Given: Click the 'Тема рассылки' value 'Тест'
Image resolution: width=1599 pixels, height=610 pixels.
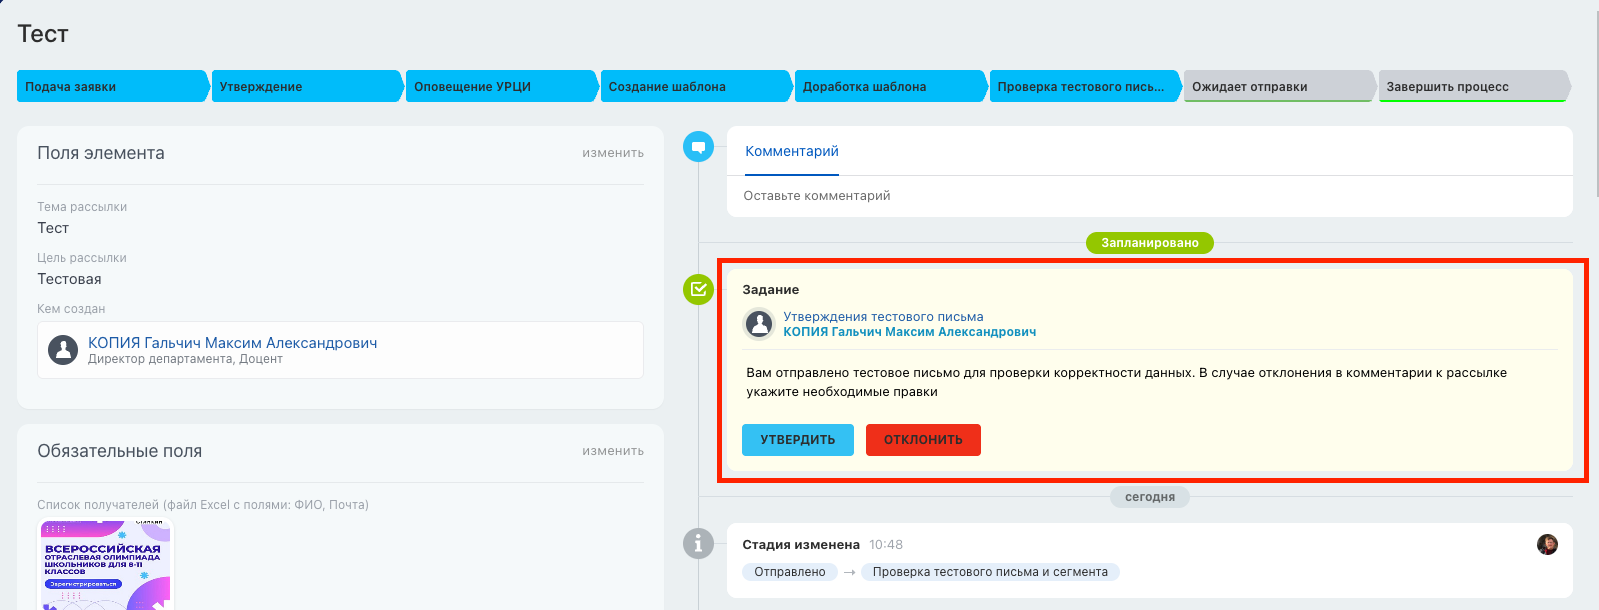Looking at the screenshot, I should tap(53, 228).
